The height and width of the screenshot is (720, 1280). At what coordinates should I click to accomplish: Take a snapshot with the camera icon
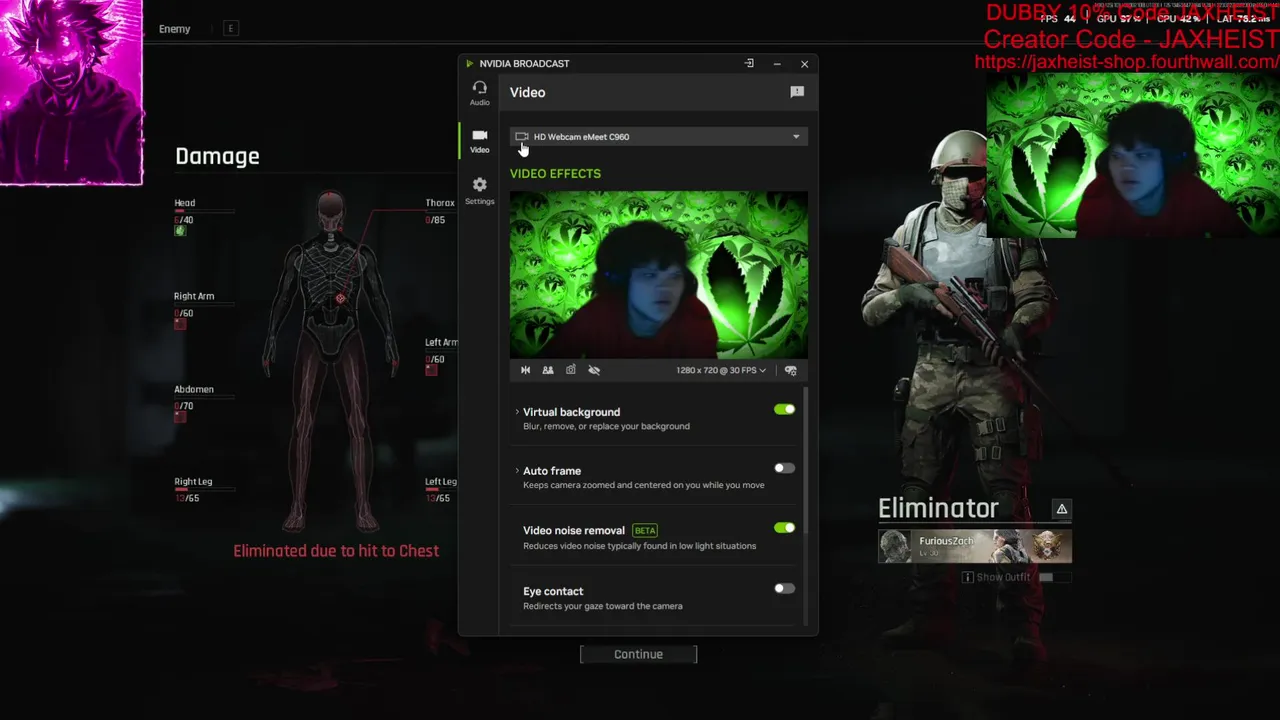571,370
